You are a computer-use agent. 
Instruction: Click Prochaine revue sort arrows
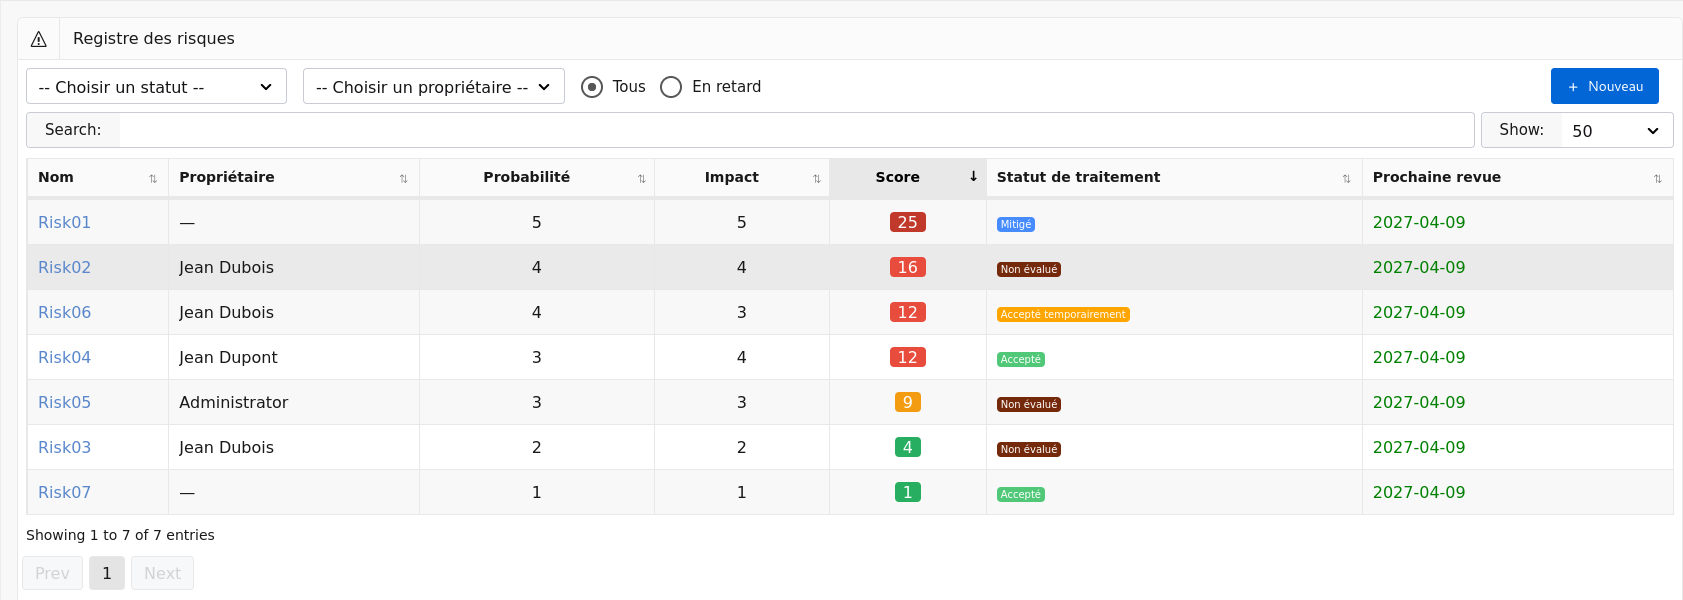tap(1657, 178)
